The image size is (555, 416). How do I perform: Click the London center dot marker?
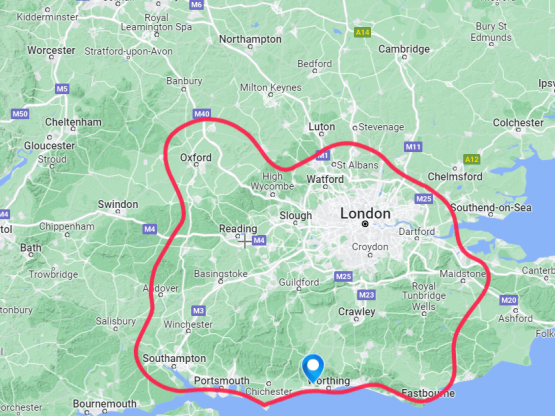tap(365, 224)
